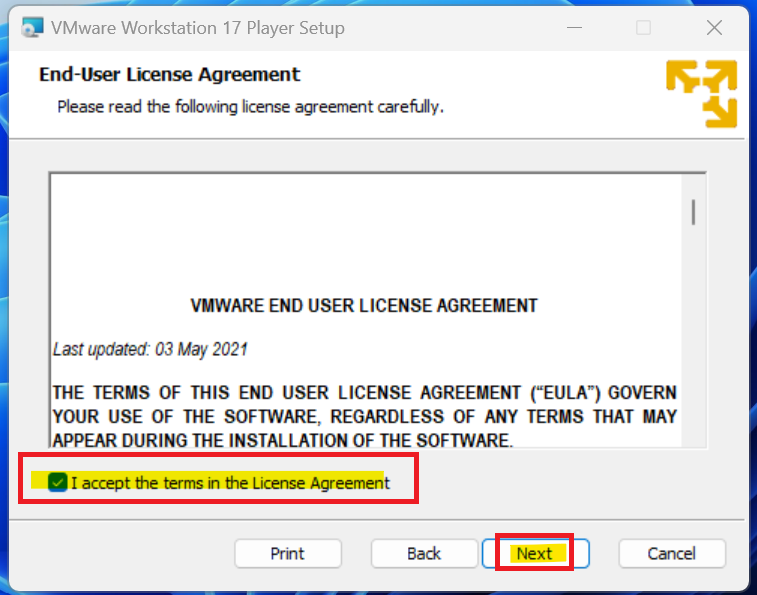The height and width of the screenshot is (595, 757).
Task: Minimize the setup window
Action: point(574,28)
